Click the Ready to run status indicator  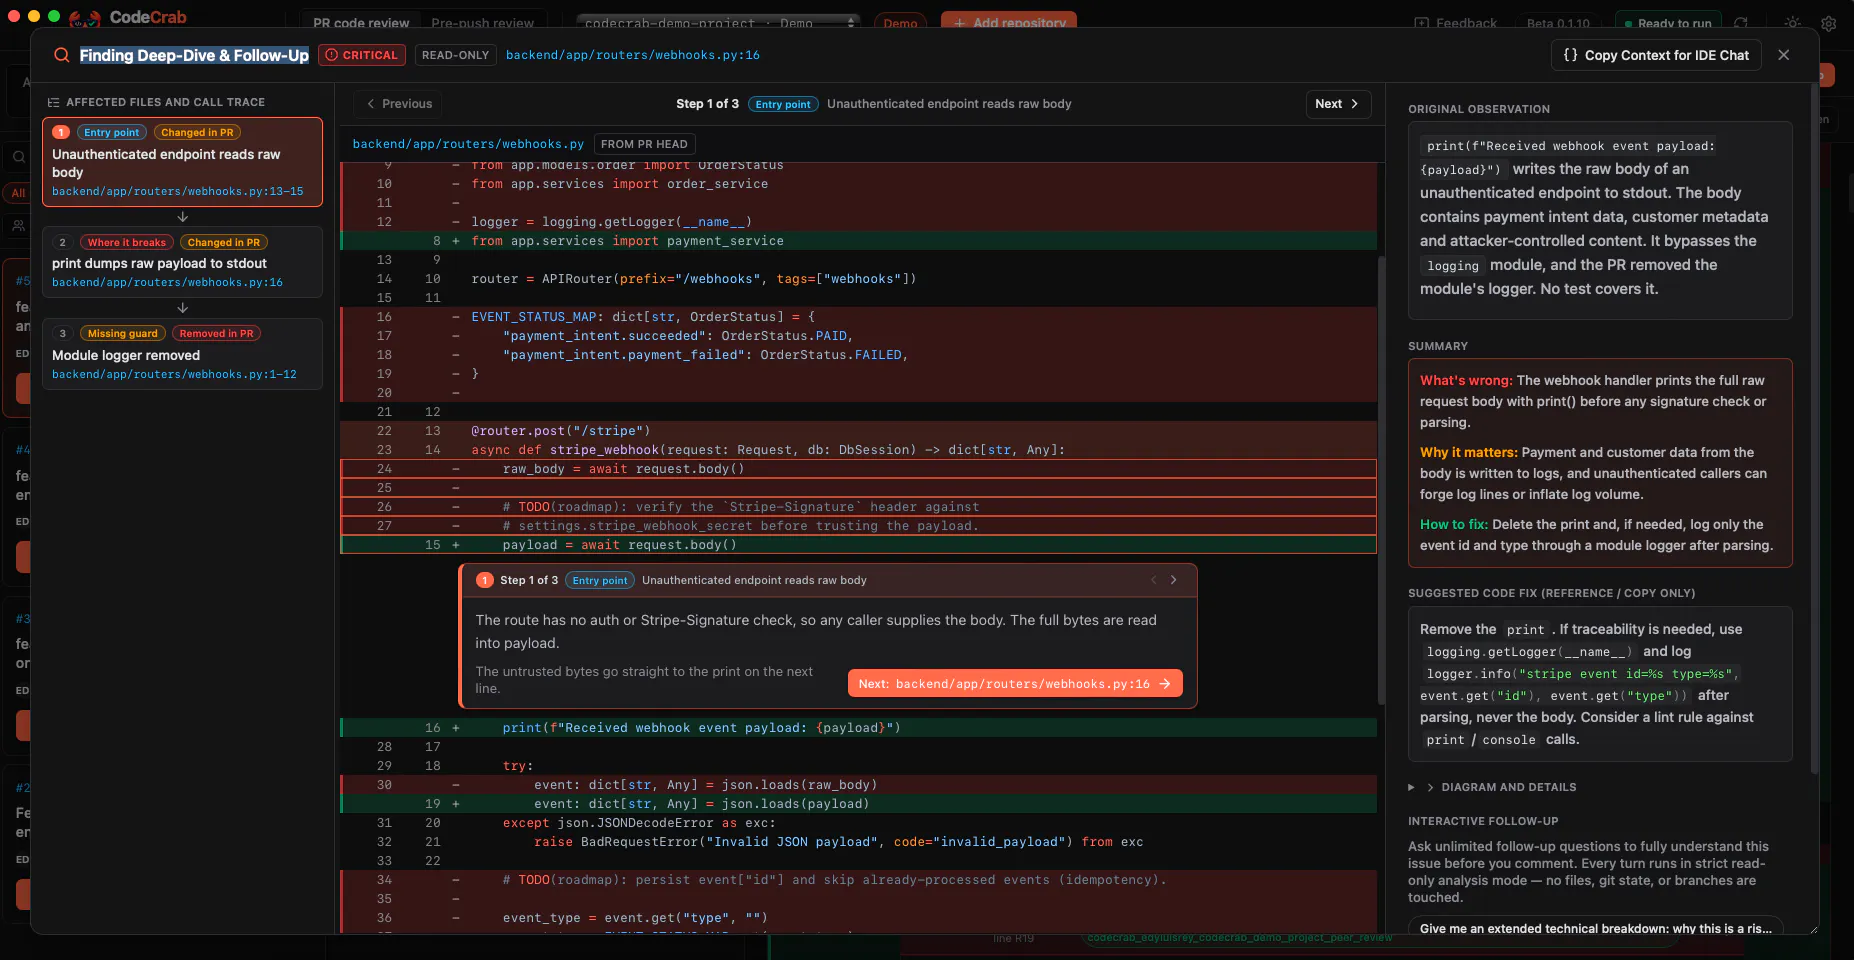[x=1668, y=23]
